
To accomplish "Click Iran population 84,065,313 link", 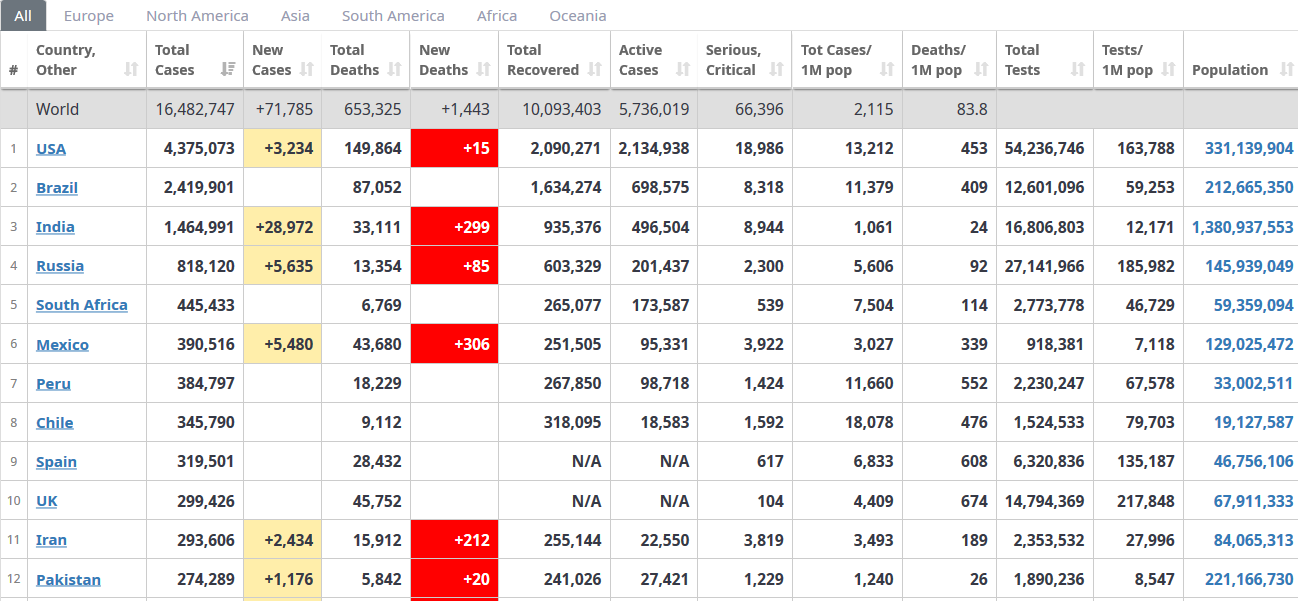I will point(1254,540).
